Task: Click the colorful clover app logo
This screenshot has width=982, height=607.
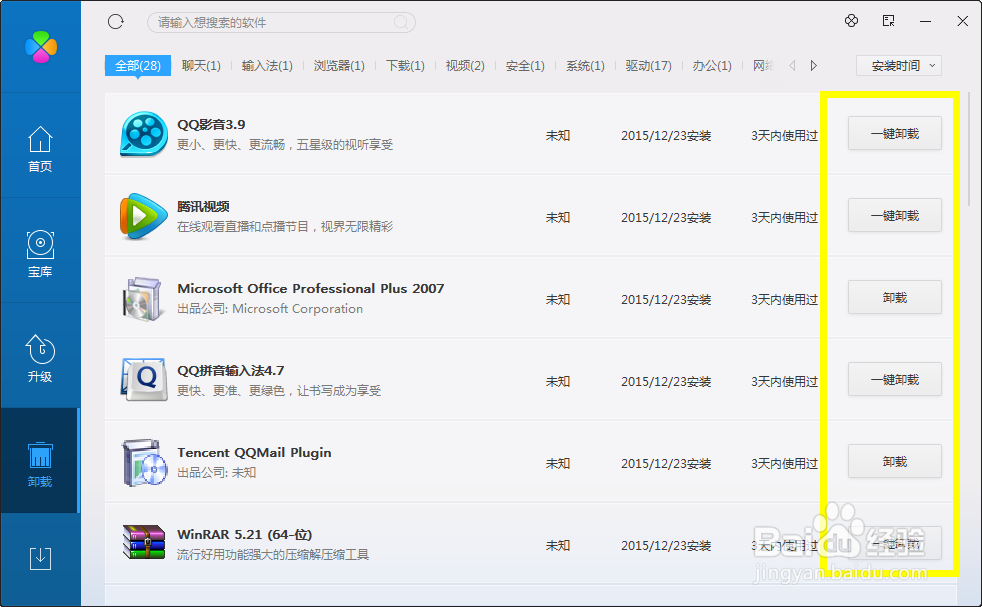Action: coord(41,47)
